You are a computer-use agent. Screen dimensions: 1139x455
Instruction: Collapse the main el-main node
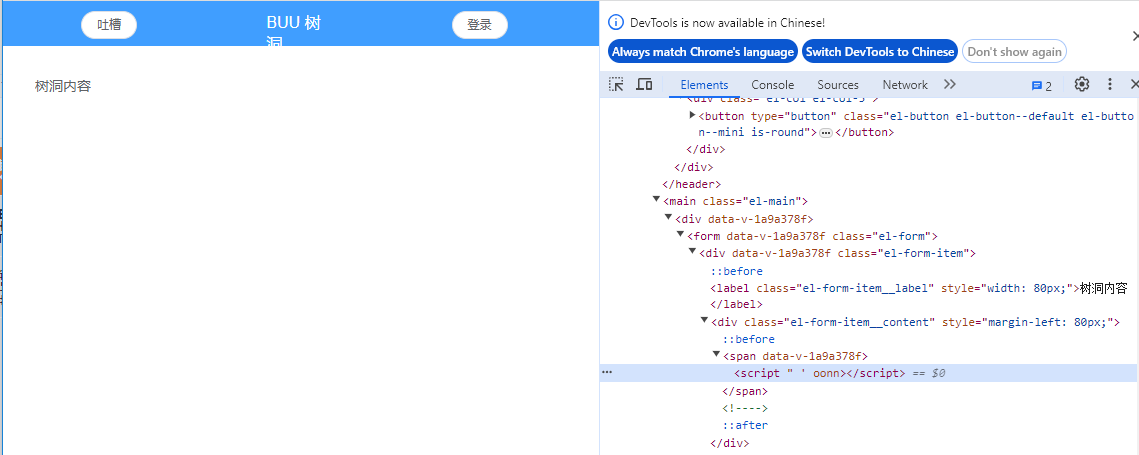656,201
